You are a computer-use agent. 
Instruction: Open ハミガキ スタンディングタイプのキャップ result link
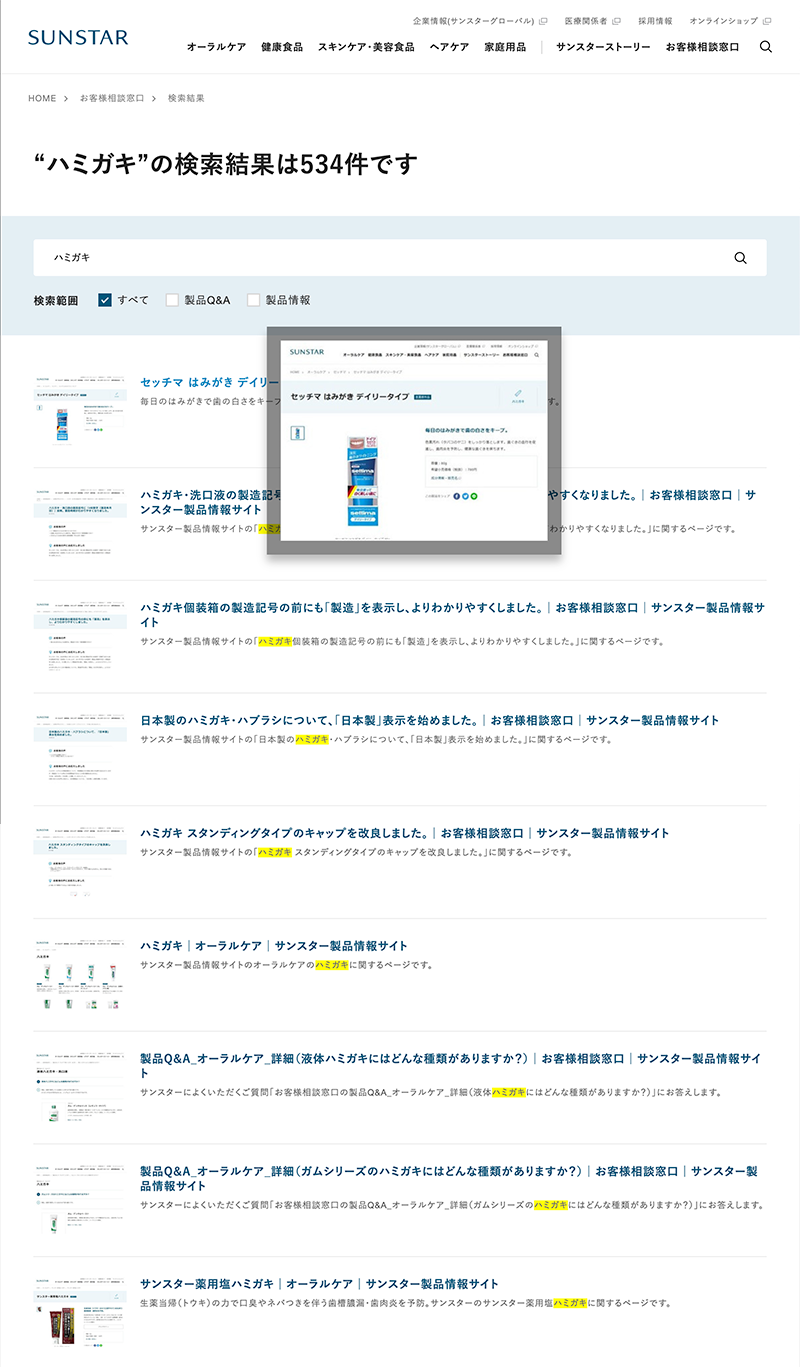pyautogui.click(x=405, y=833)
